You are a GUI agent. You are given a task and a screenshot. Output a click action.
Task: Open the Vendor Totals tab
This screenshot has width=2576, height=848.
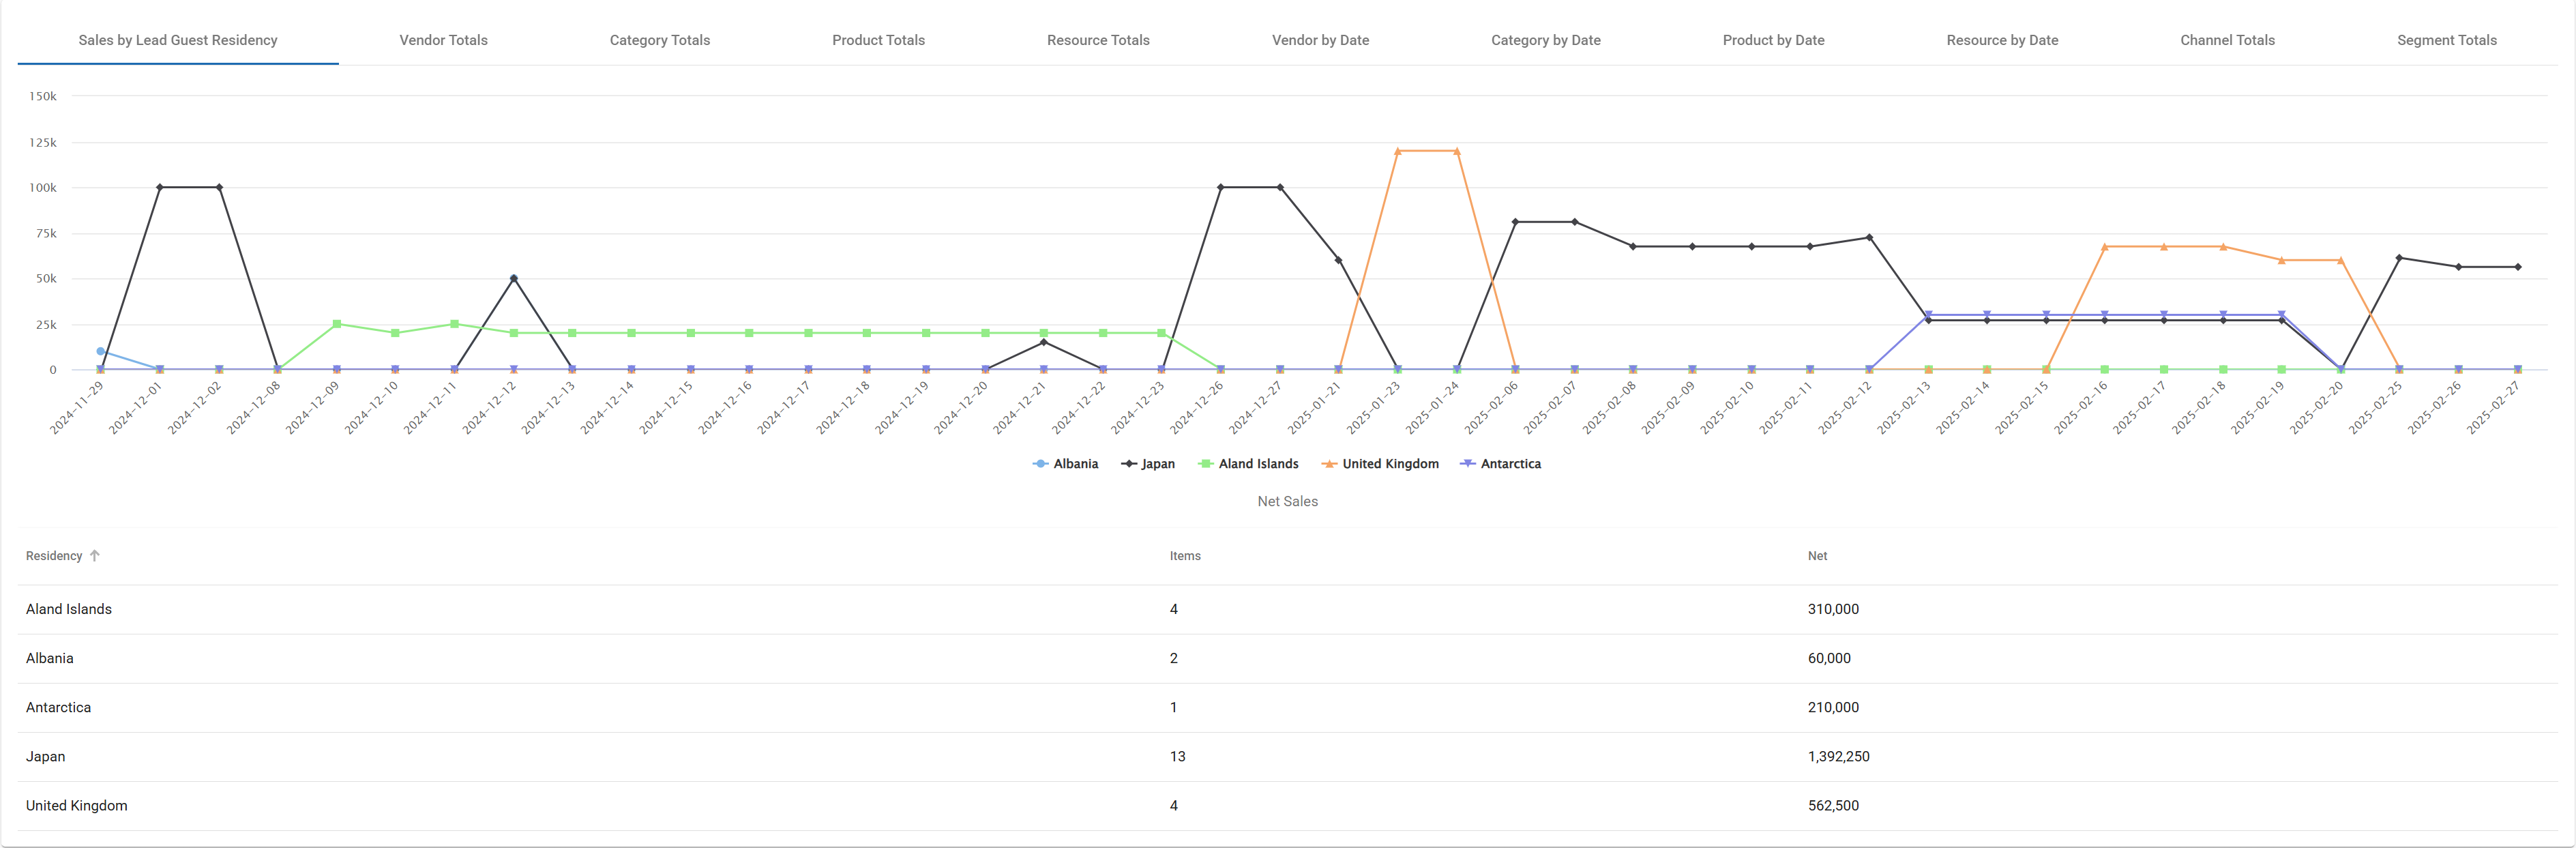443,40
